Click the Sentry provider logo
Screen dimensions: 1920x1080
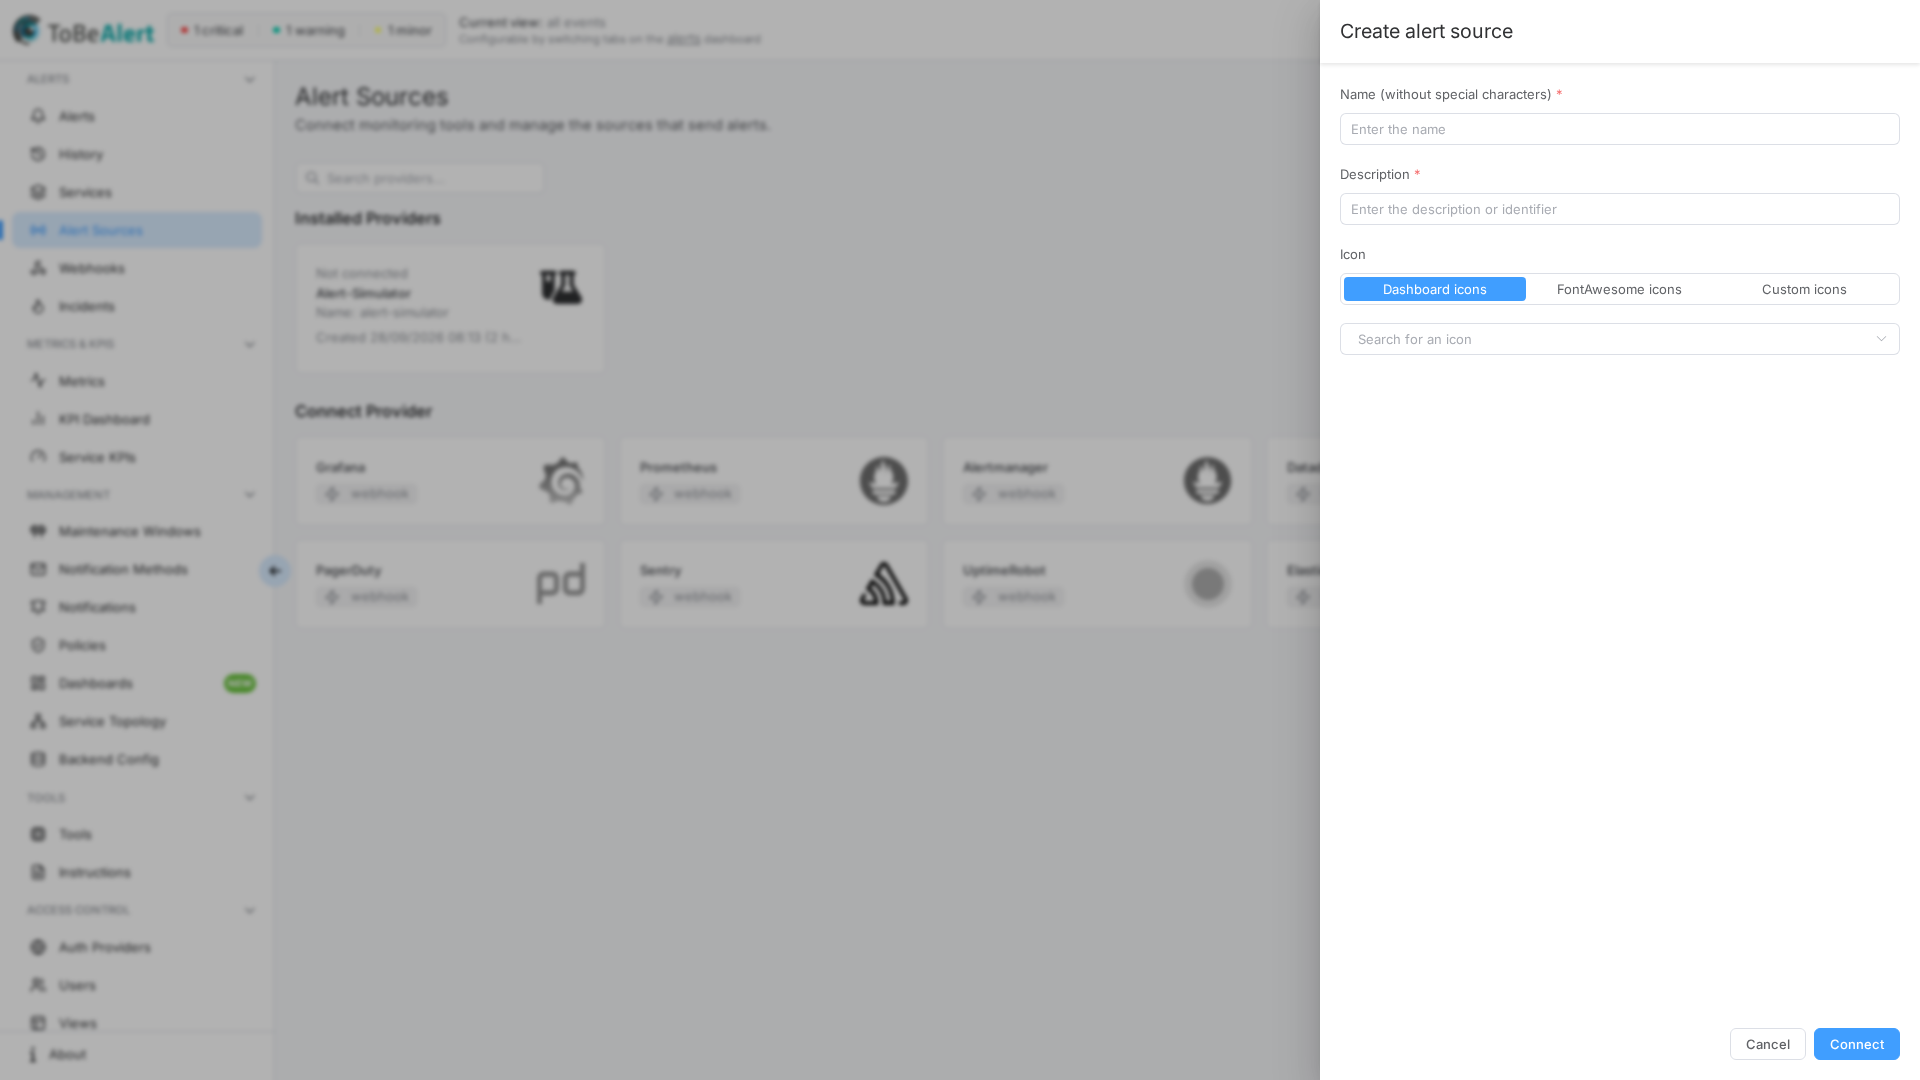pyautogui.click(x=884, y=584)
